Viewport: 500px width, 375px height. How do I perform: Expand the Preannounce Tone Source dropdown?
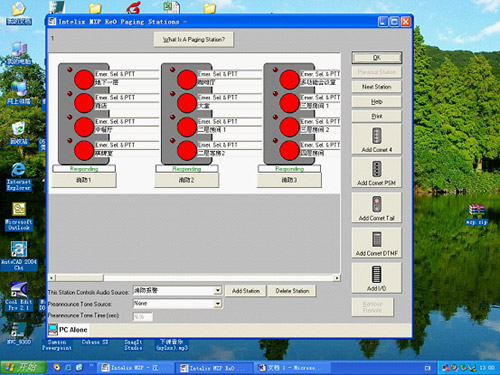[x=218, y=303]
